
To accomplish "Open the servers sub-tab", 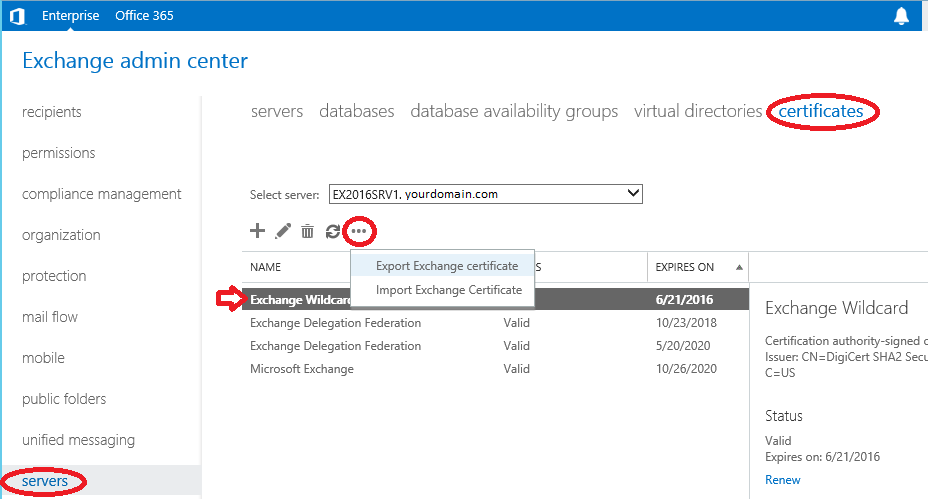I will coord(276,111).
